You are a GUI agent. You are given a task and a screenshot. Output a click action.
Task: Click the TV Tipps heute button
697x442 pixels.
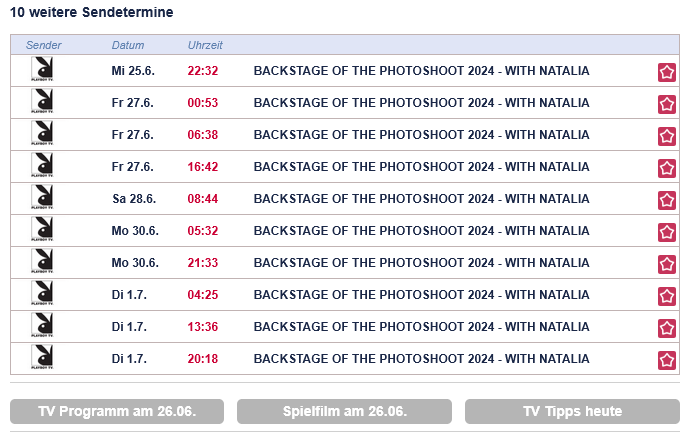[572, 411]
